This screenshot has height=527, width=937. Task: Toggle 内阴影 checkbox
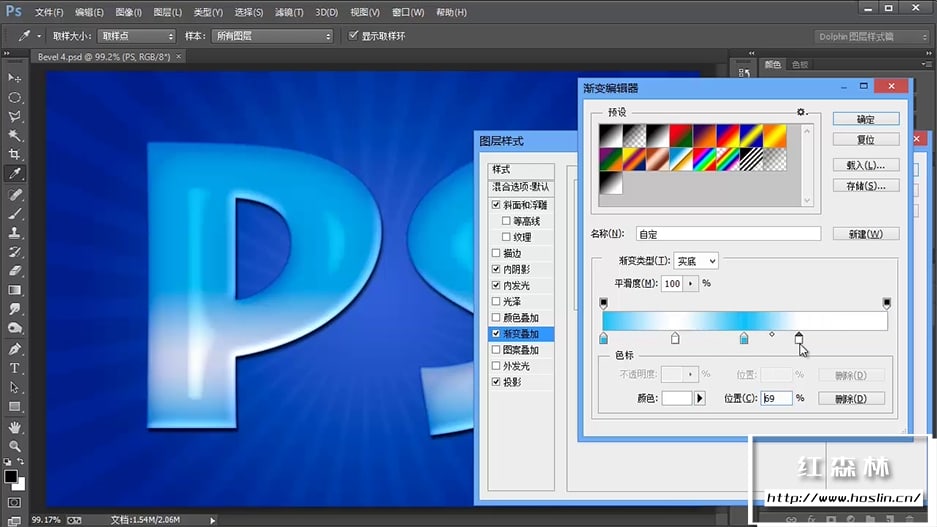(496, 269)
